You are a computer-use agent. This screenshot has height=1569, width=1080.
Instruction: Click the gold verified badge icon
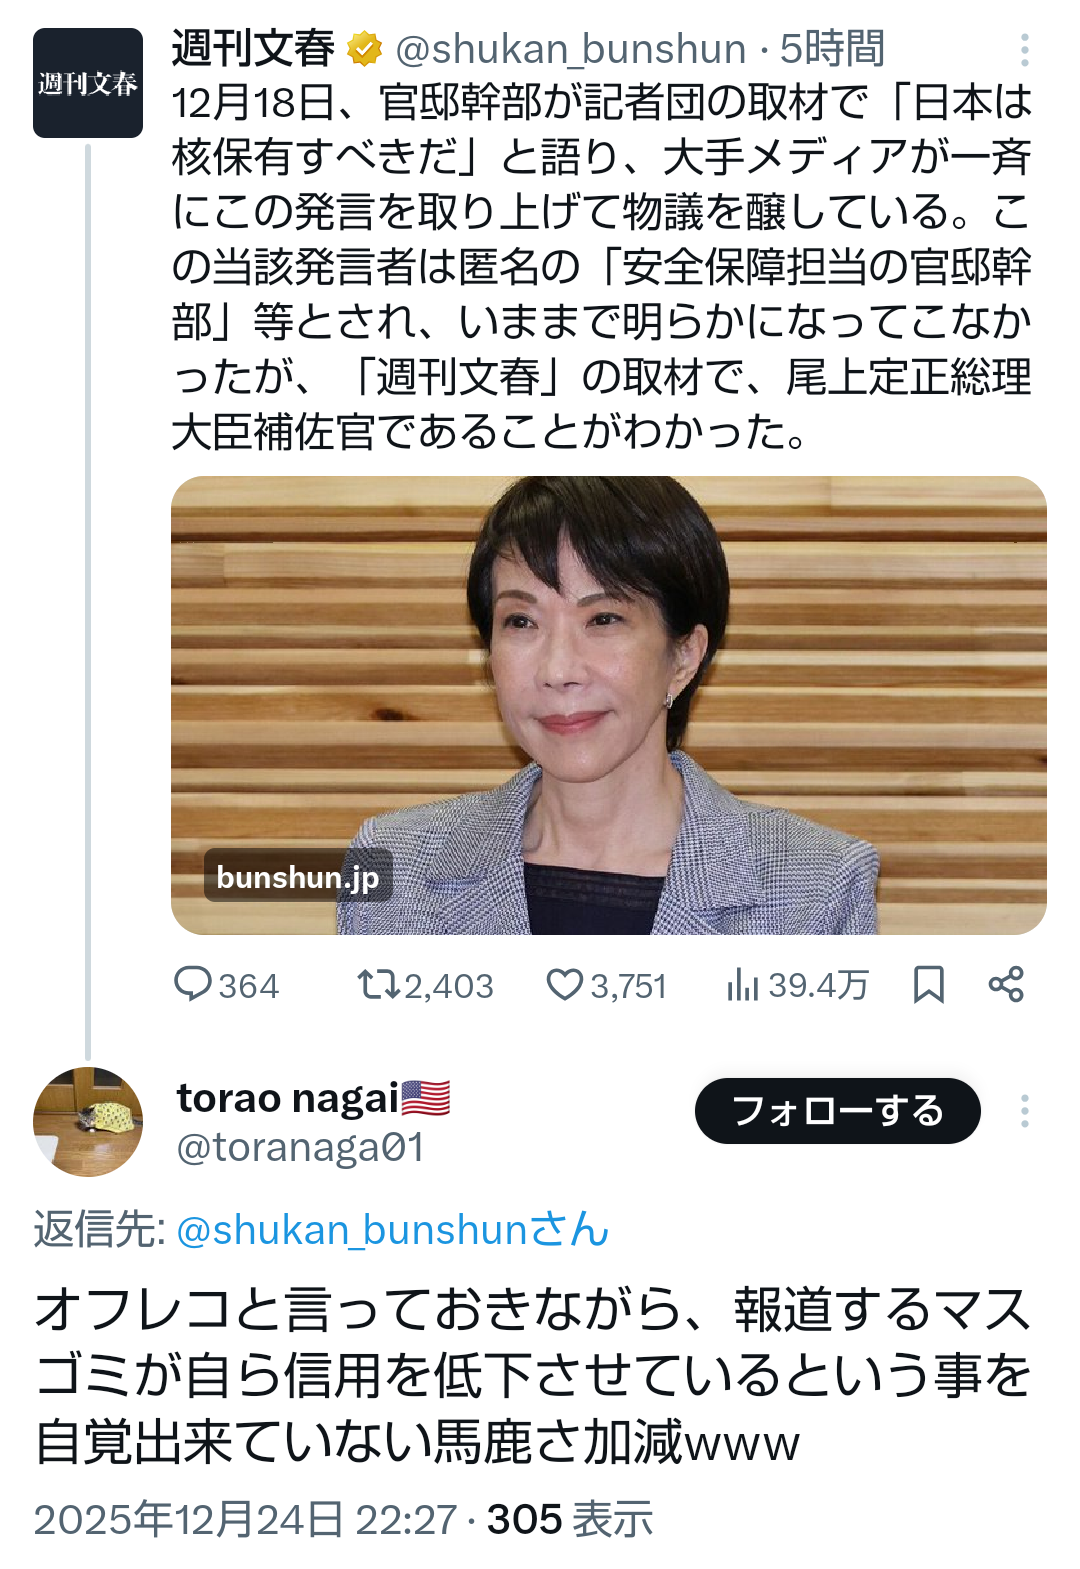click(365, 49)
